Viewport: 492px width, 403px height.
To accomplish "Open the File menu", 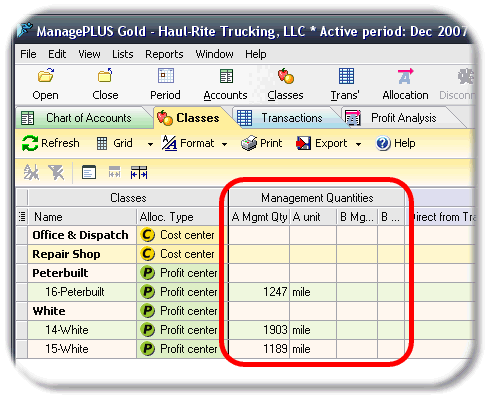I will [28, 54].
